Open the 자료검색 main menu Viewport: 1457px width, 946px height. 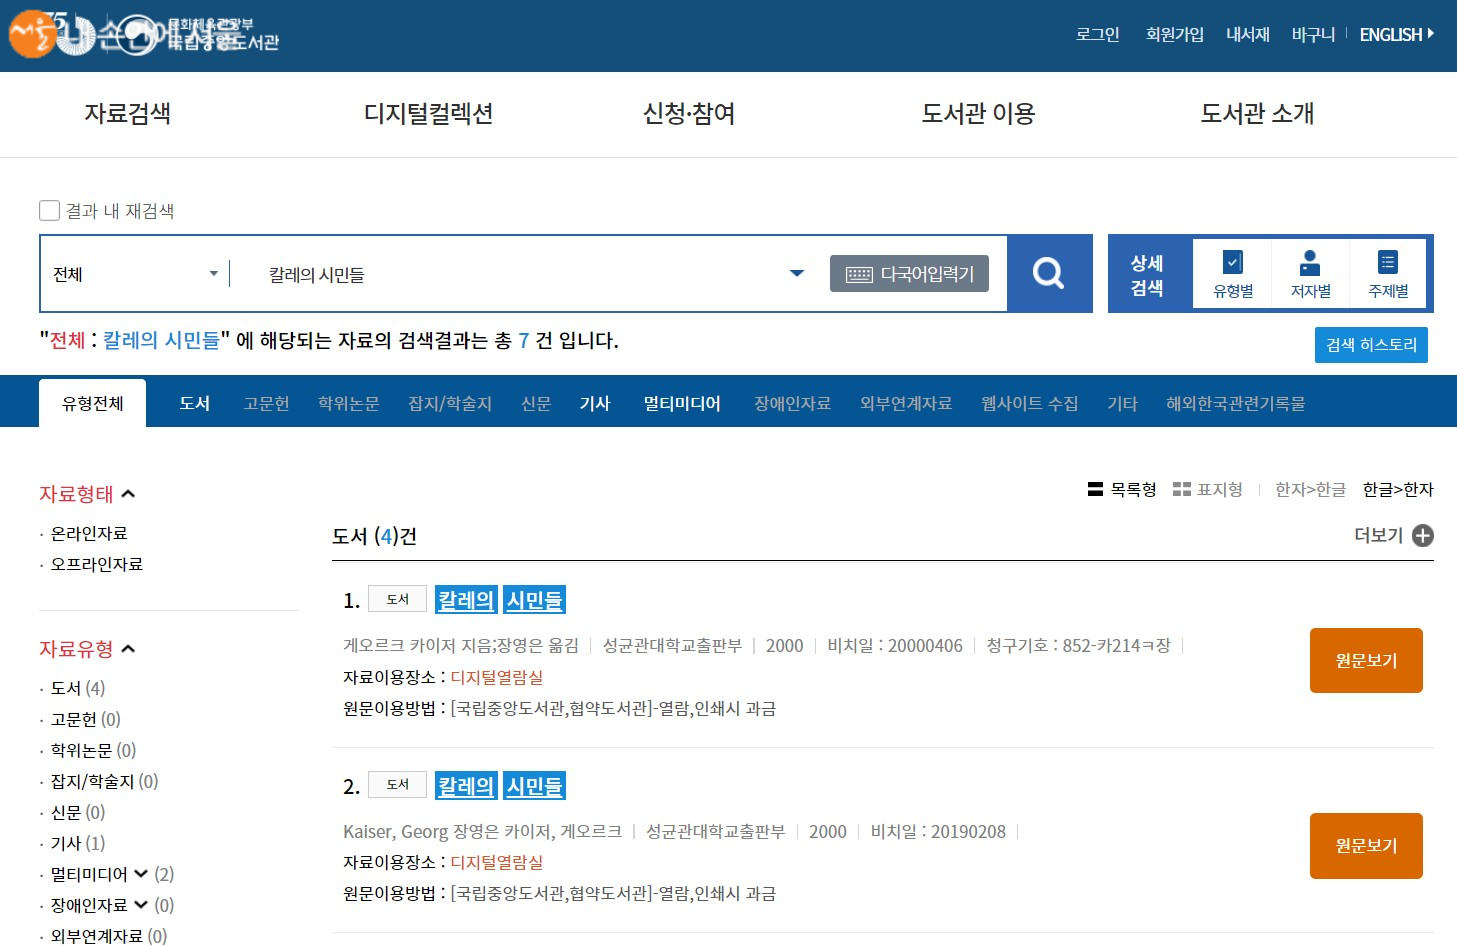tap(127, 114)
